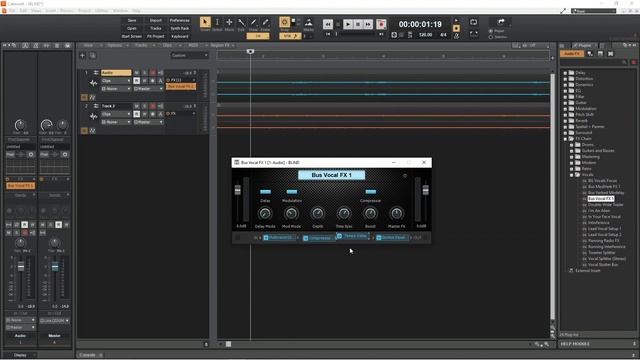Select the Audio FX browser tab
Image resolution: width=640 pixels, height=360 pixels.
click(x=572, y=53)
